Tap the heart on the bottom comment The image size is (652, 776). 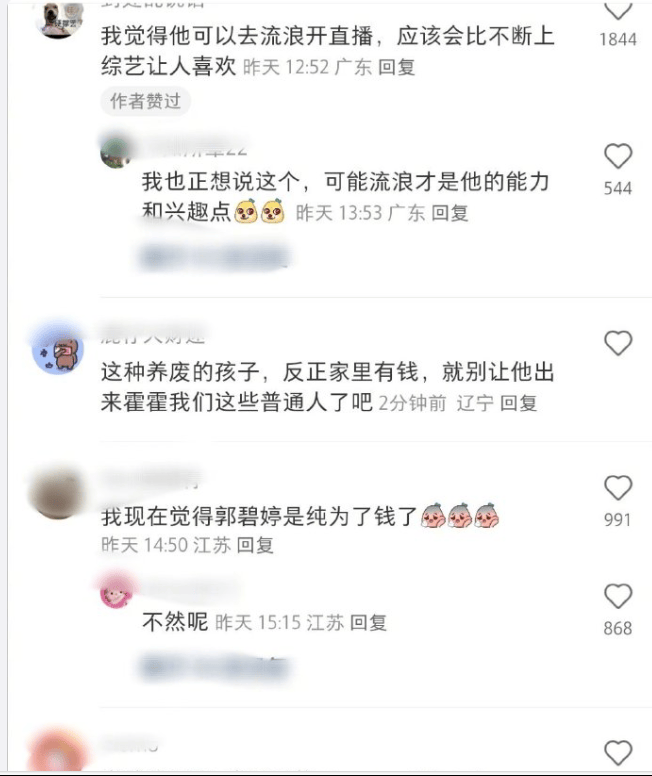point(618,753)
